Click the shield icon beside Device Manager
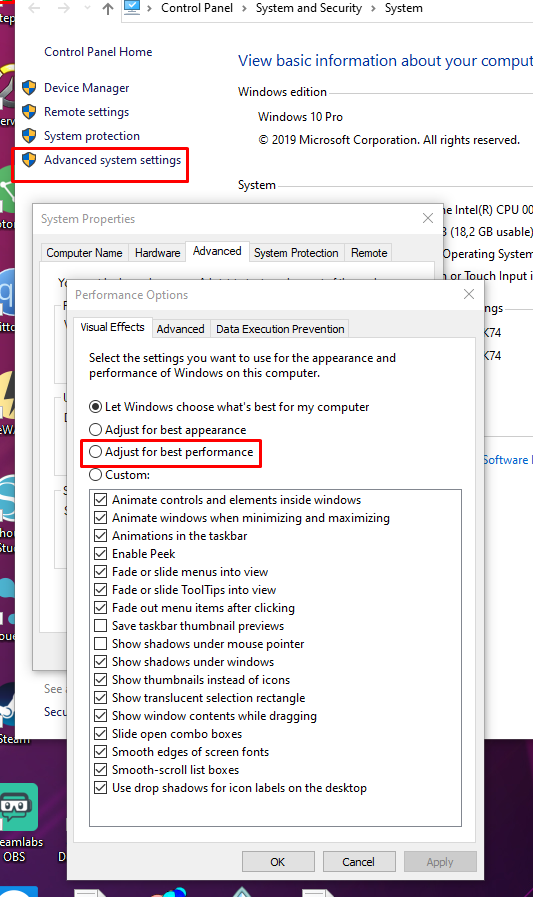This screenshot has width=533, height=897. tap(29, 88)
